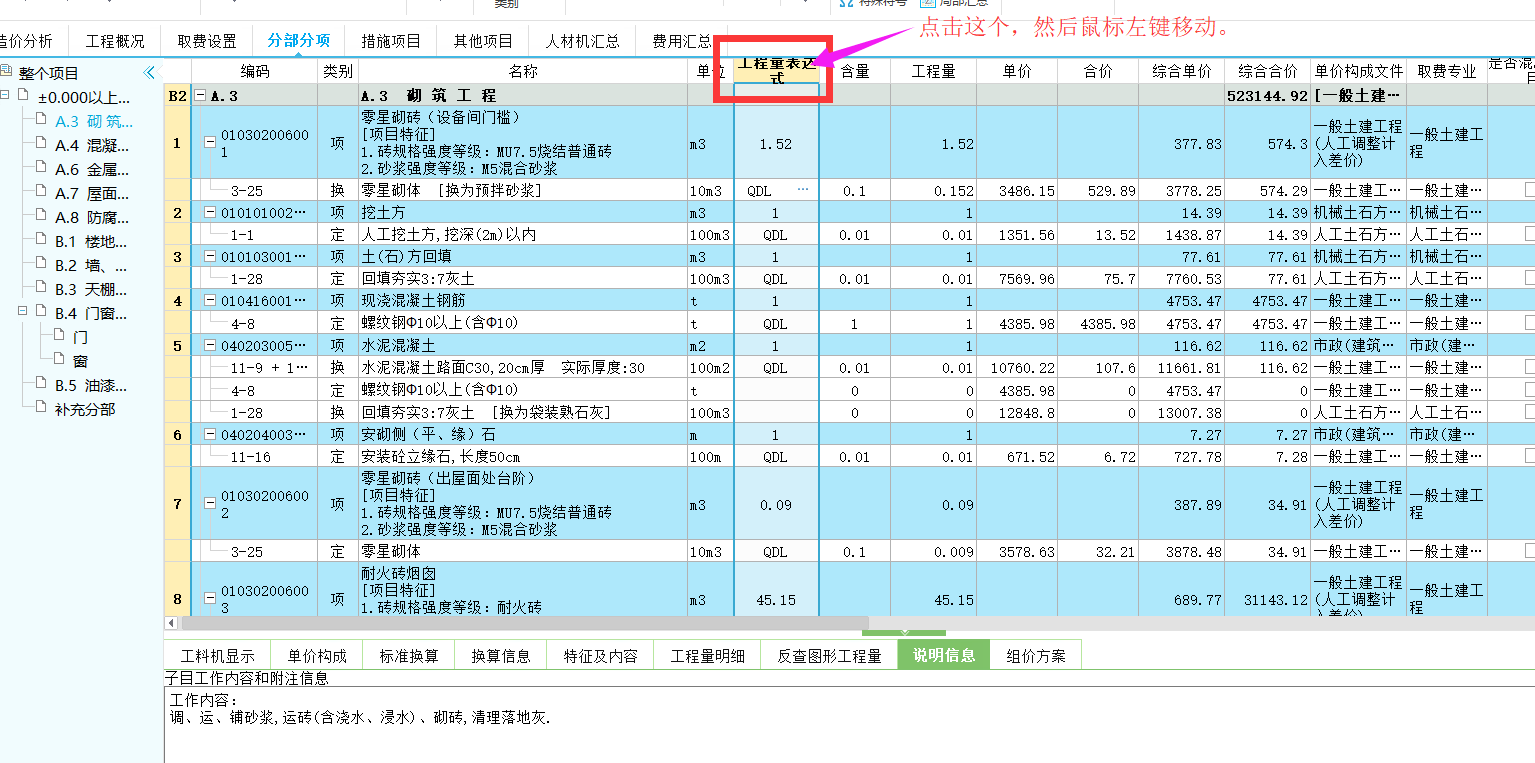1535x763 pixels.
Task: Collapse item 010302006003 耐火砖烟囱
Action: [210, 598]
